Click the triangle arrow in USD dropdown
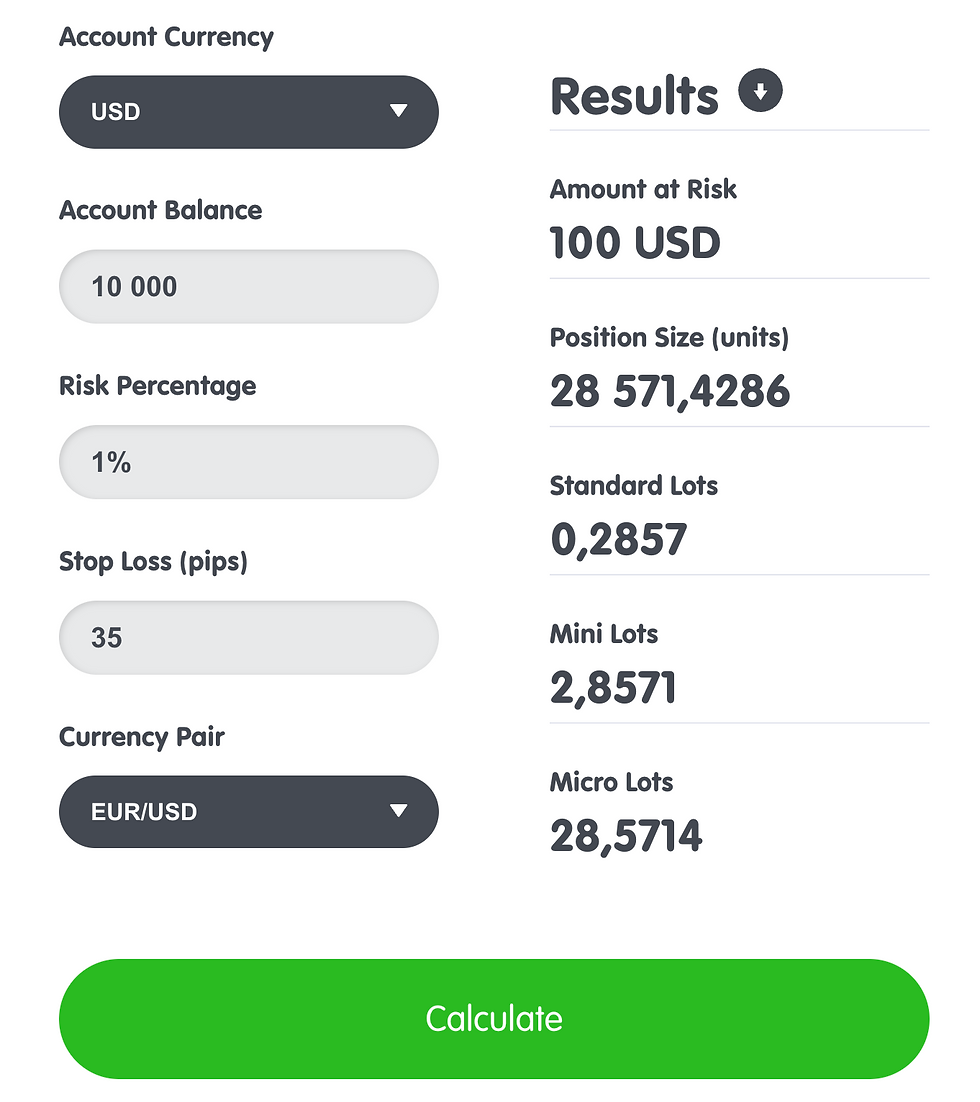Viewport: 980px width, 1102px height. (x=398, y=111)
